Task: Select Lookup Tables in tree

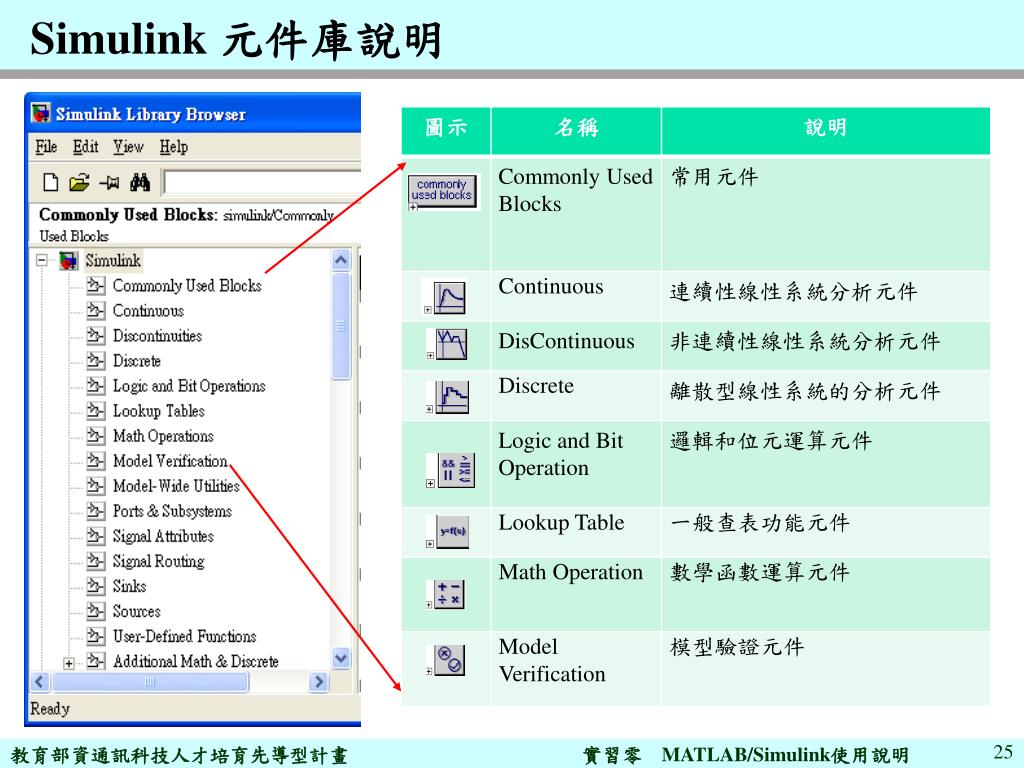Action: 159,411
